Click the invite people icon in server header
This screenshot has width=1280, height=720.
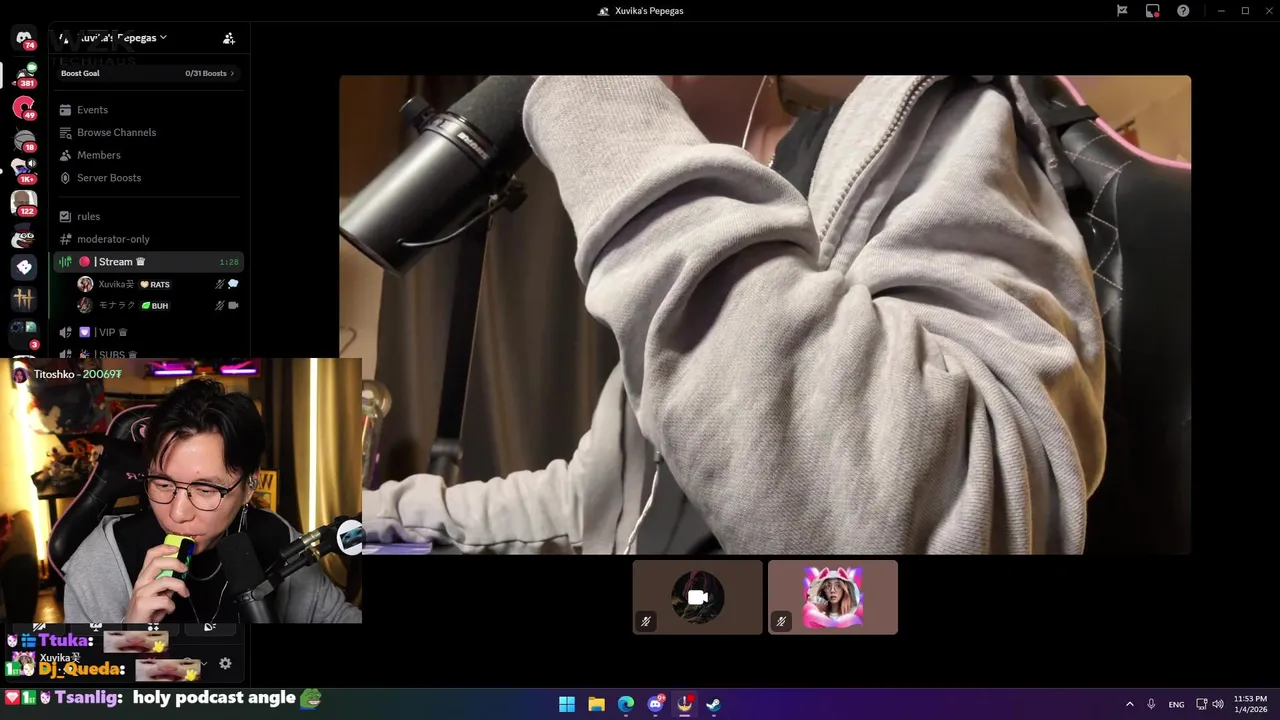[229, 38]
